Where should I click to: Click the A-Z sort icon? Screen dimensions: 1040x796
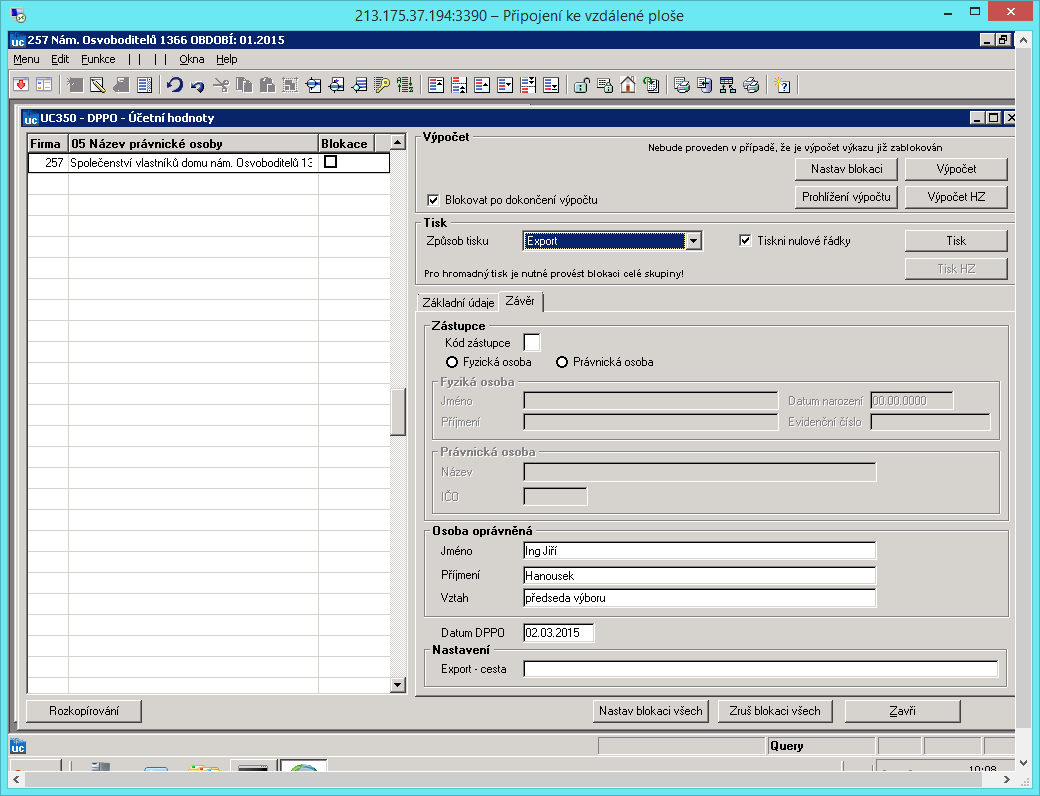405,85
